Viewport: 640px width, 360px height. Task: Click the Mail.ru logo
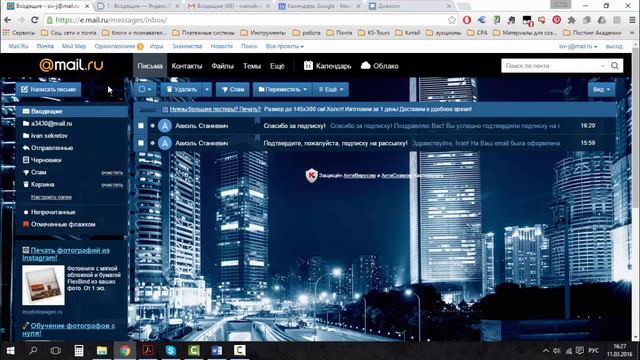[71, 65]
